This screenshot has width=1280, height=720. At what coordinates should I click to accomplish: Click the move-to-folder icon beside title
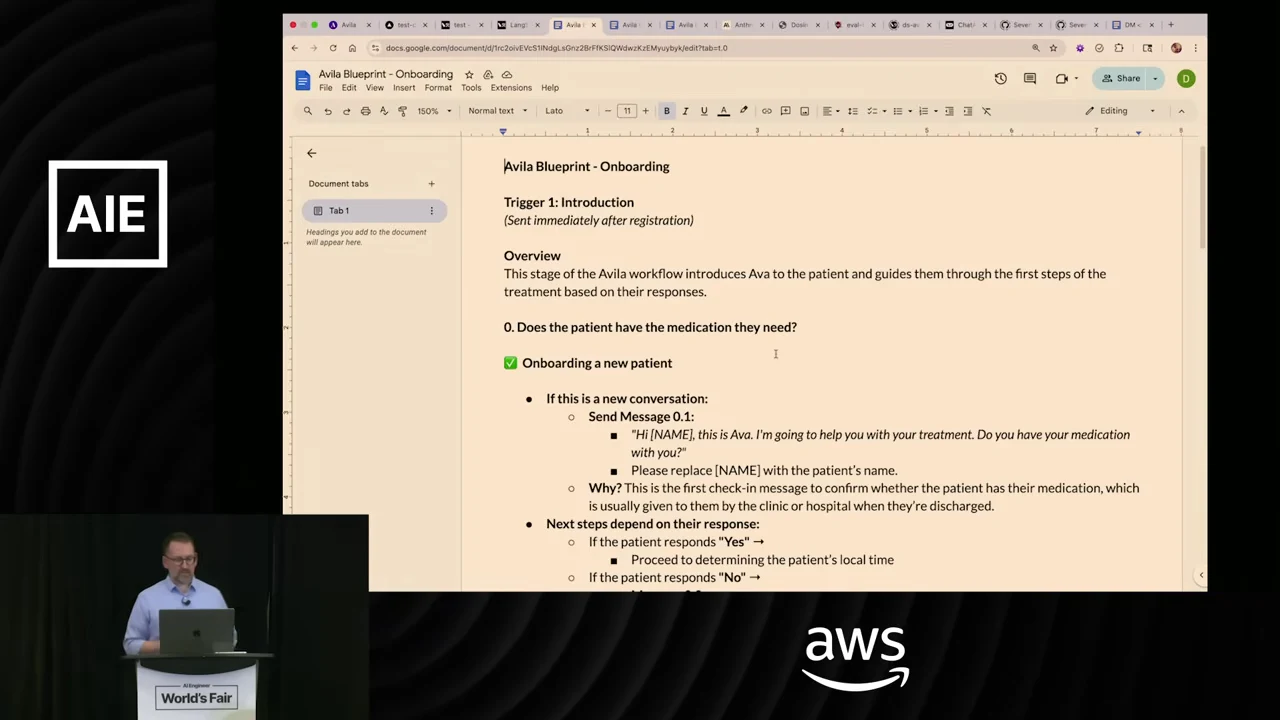coord(488,74)
